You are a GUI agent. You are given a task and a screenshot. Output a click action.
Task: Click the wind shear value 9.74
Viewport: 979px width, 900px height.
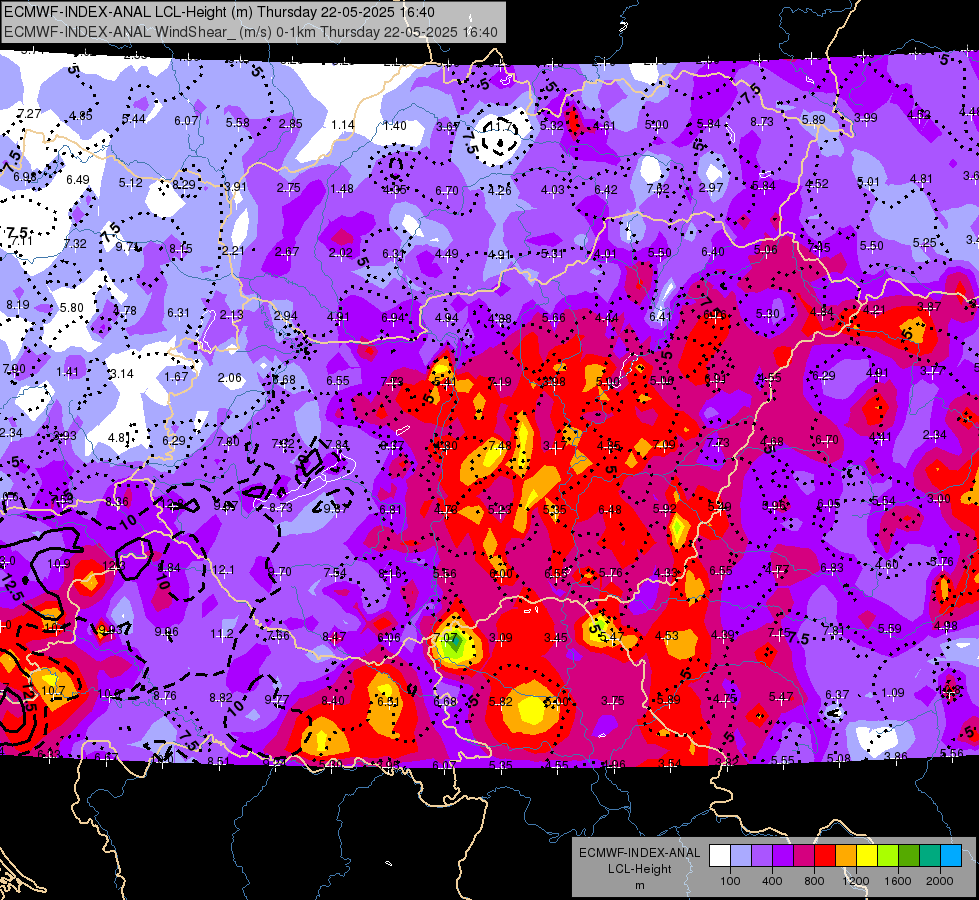point(127,246)
